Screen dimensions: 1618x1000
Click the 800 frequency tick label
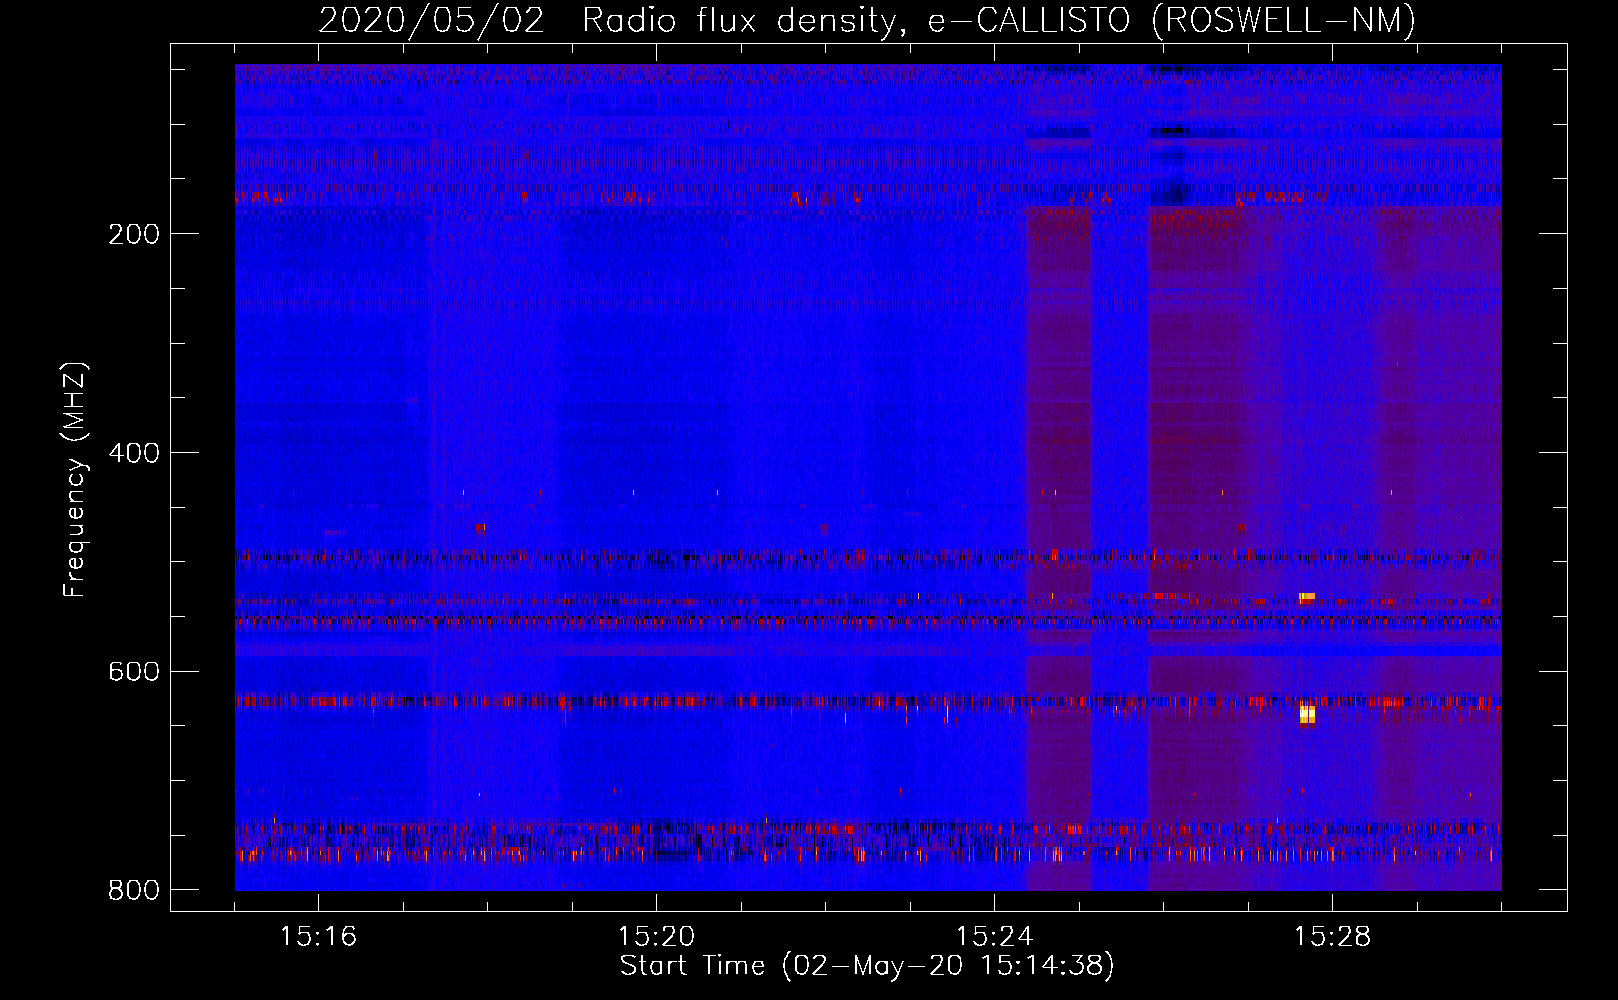coord(134,890)
